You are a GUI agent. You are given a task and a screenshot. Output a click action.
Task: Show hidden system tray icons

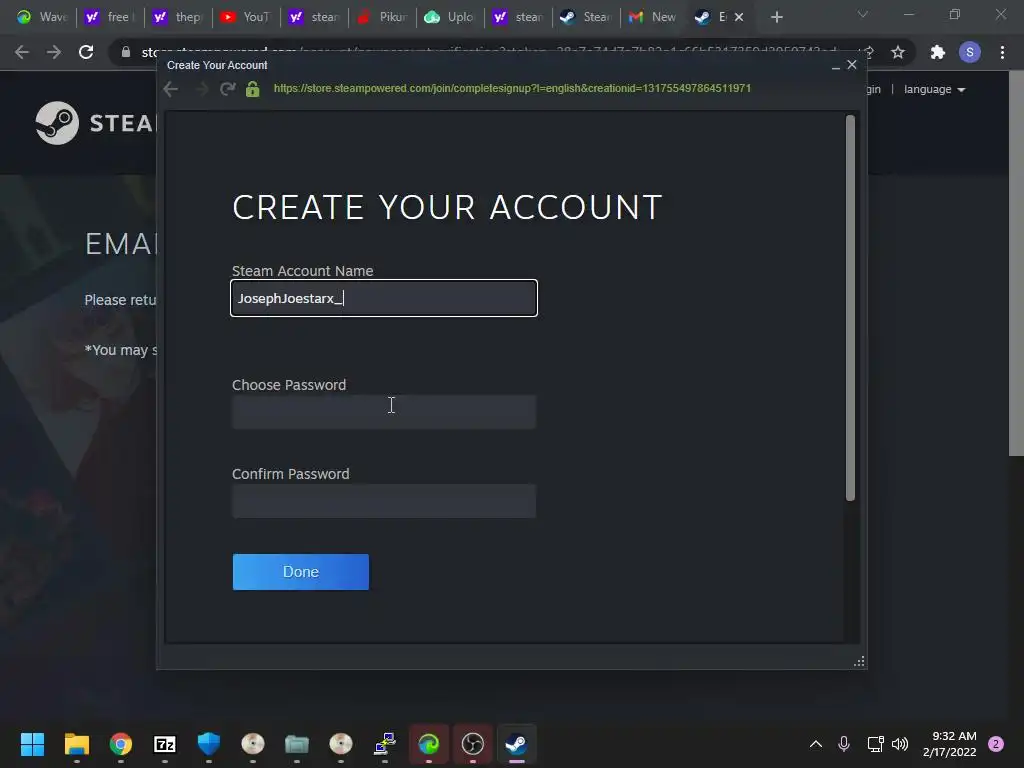[816, 744]
